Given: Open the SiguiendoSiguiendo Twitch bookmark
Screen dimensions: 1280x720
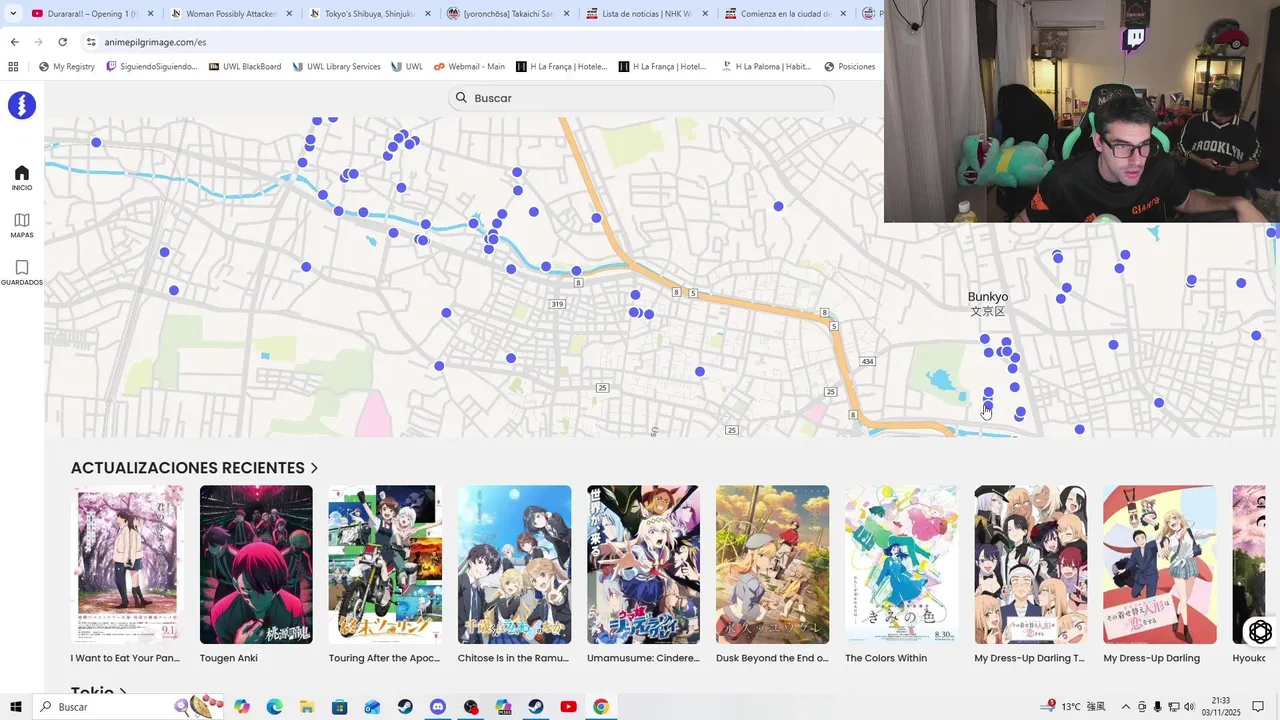Looking at the screenshot, I should tap(152, 67).
